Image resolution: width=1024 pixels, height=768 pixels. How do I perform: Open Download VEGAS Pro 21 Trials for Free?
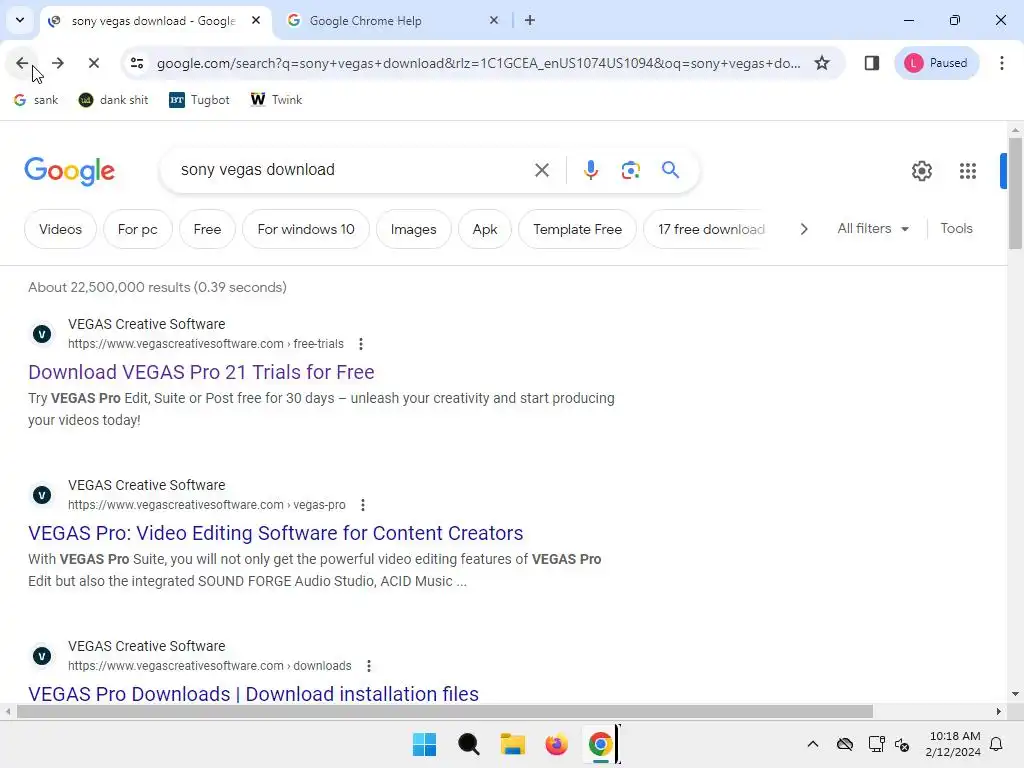click(x=201, y=372)
